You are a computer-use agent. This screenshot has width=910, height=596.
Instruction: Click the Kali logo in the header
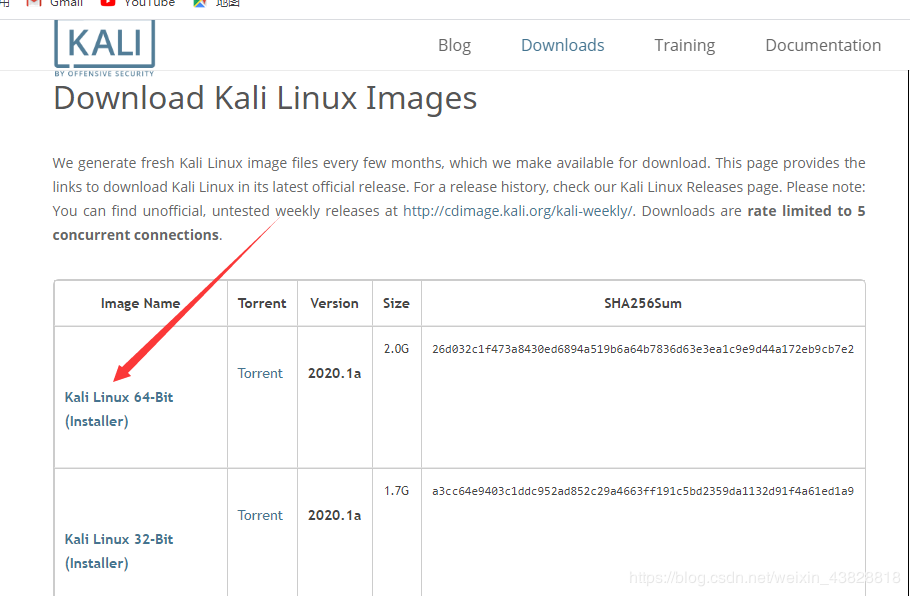click(104, 48)
